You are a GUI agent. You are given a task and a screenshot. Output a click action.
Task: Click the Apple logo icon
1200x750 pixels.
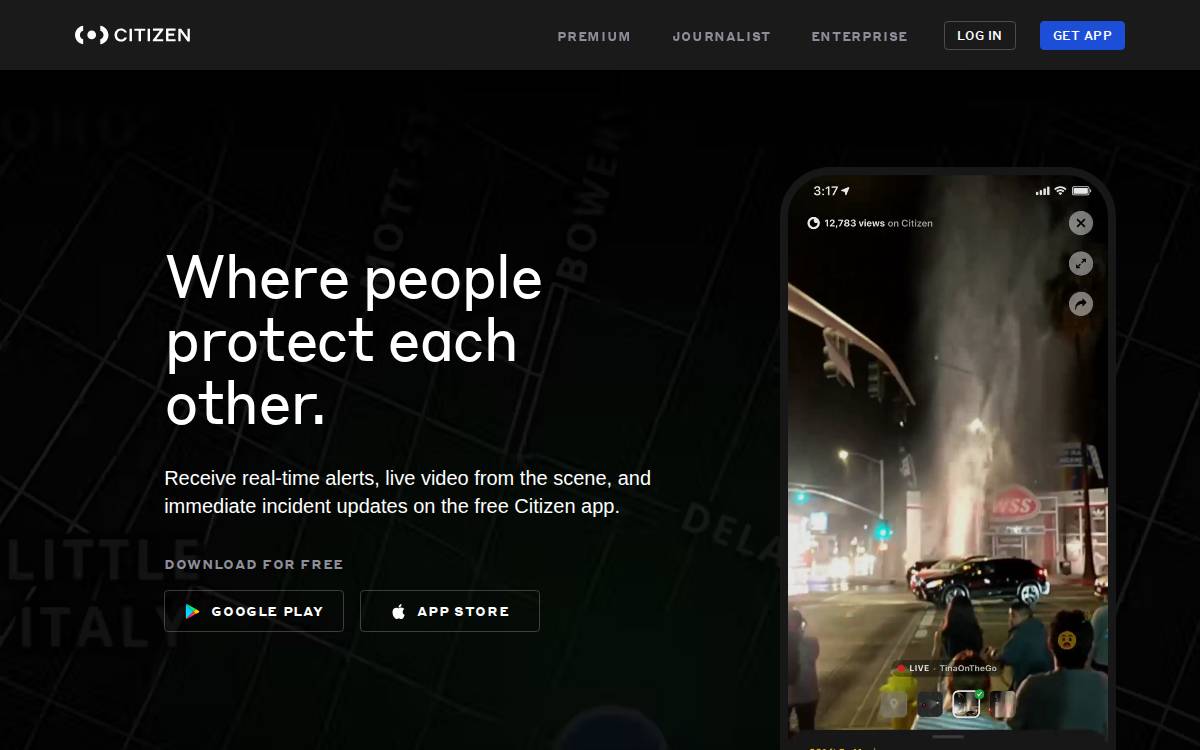pyautogui.click(x=398, y=611)
